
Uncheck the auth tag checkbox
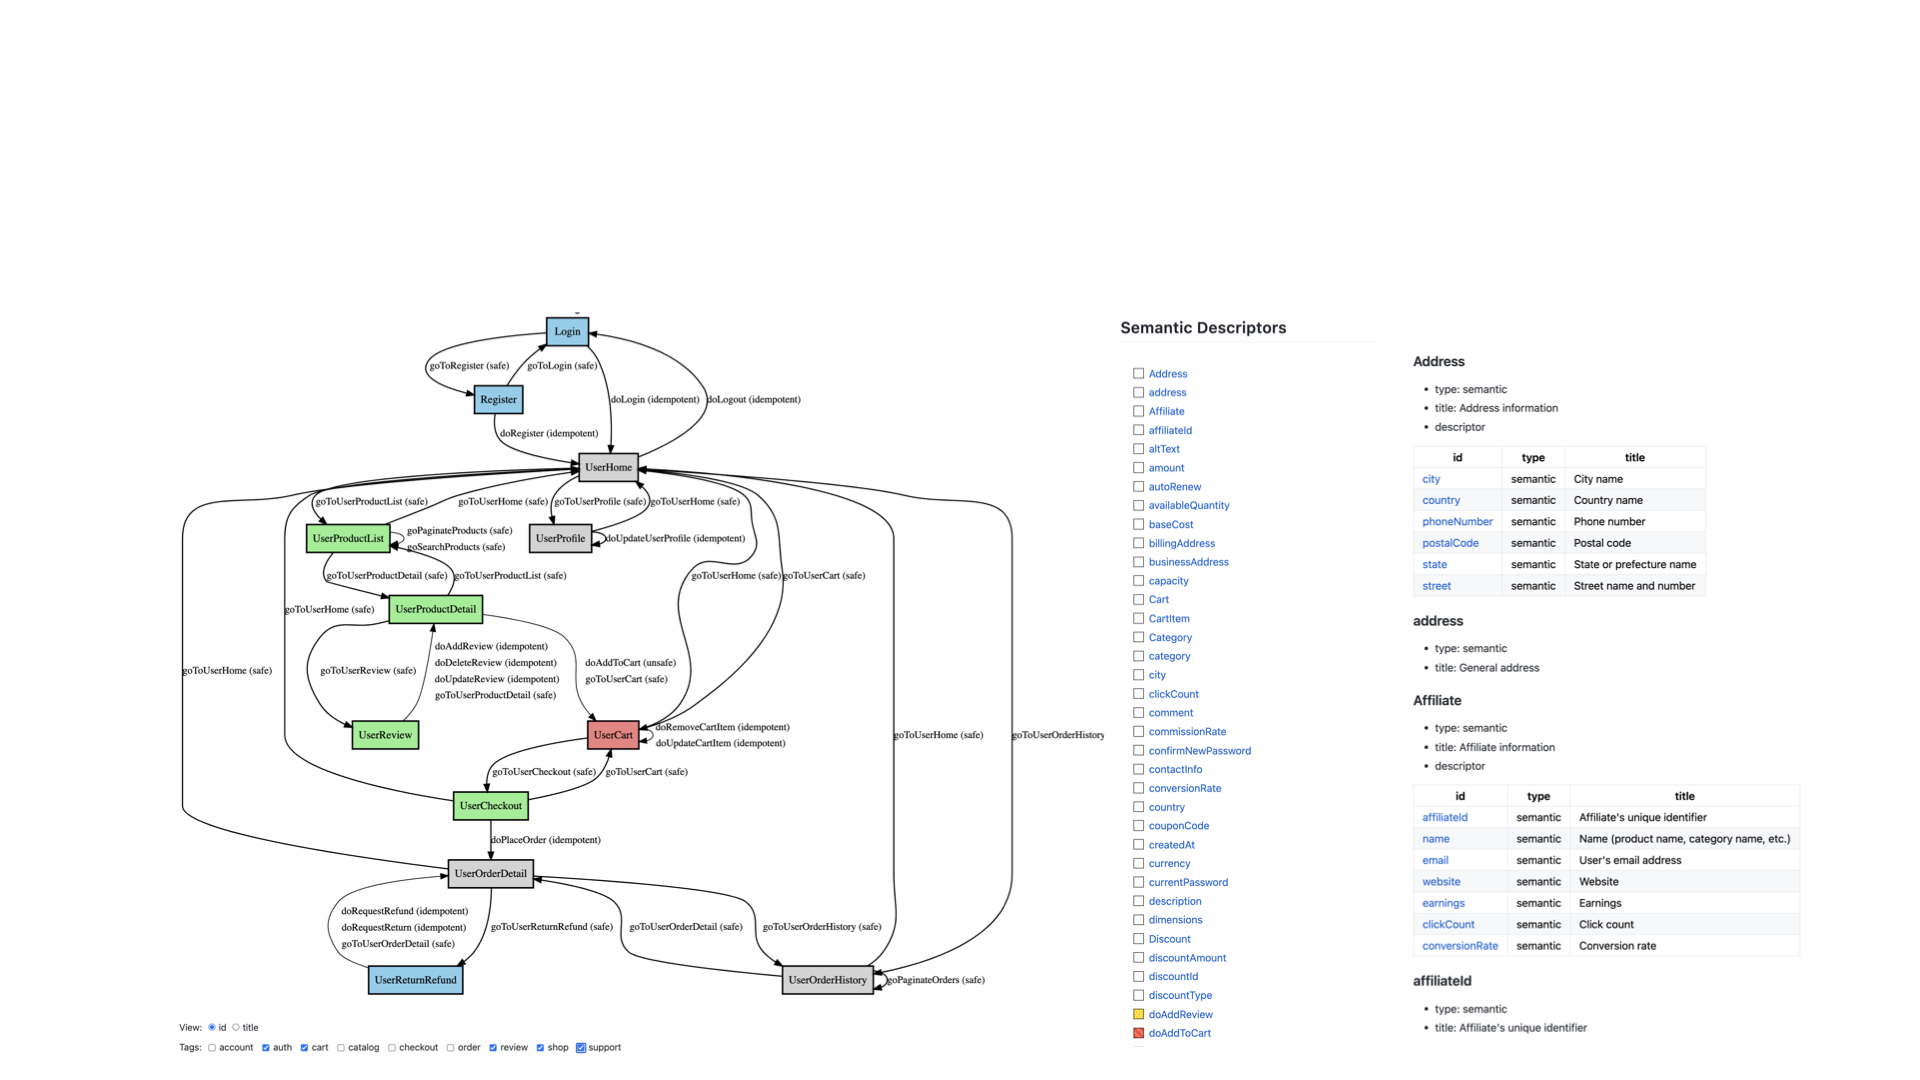tap(266, 1048)
